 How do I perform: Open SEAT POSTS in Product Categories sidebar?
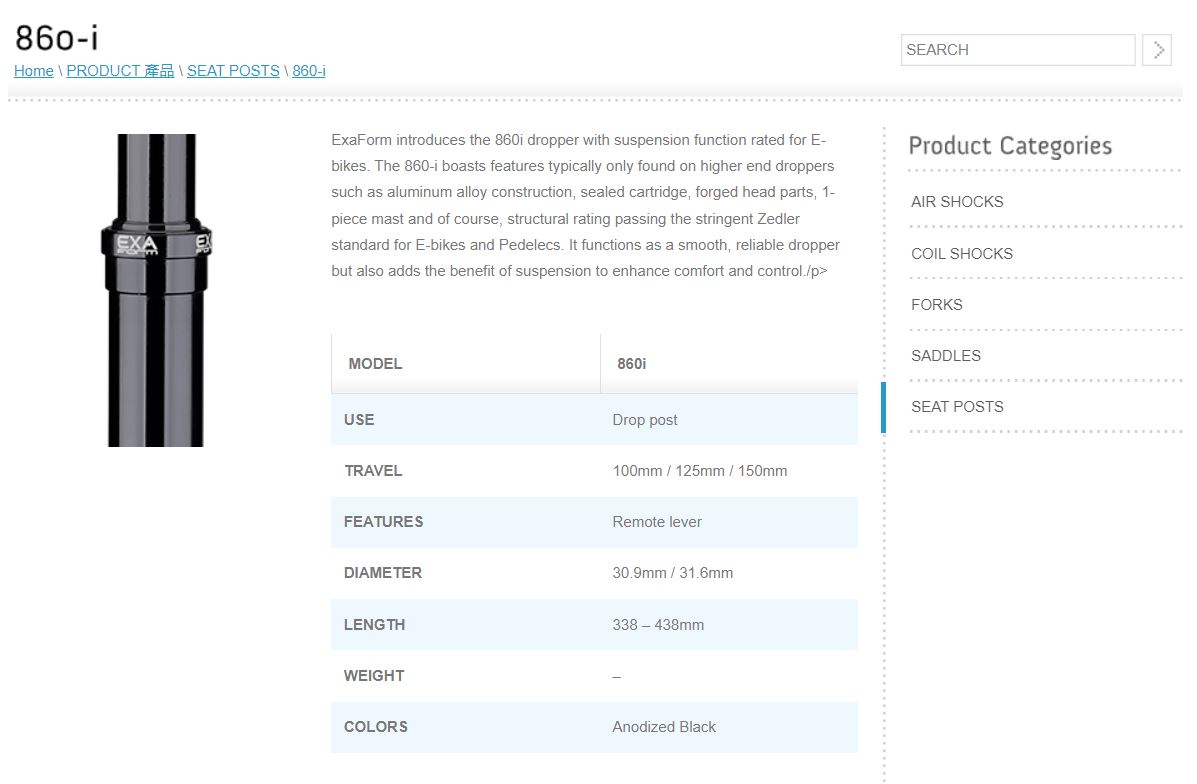coord(957,407)
